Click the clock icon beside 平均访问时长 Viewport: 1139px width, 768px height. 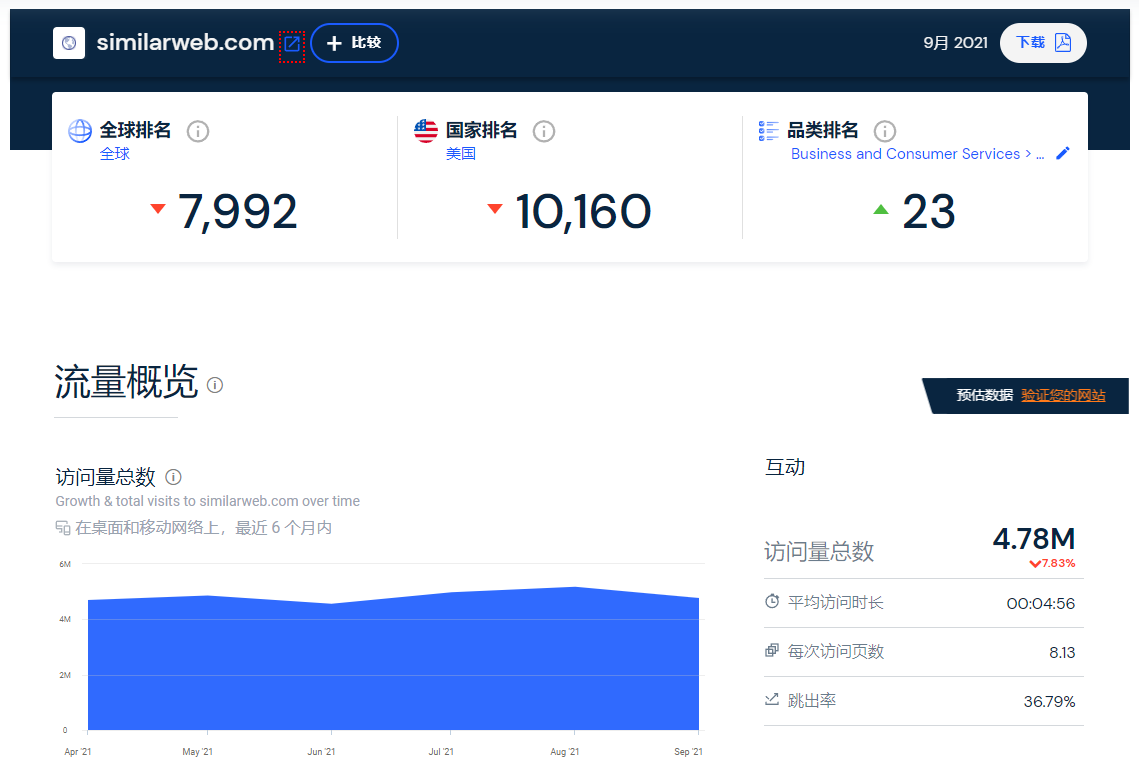click(772, 601)
